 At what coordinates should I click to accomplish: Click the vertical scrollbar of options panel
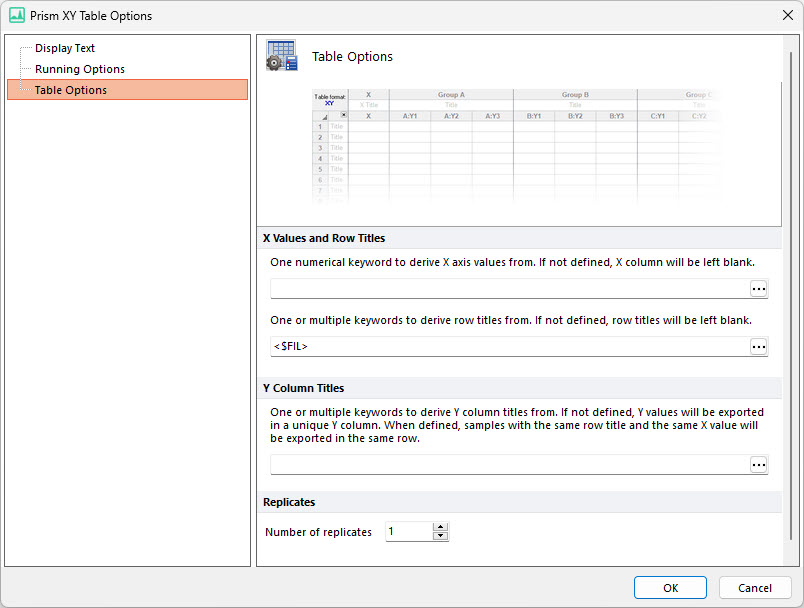[790, 300]
